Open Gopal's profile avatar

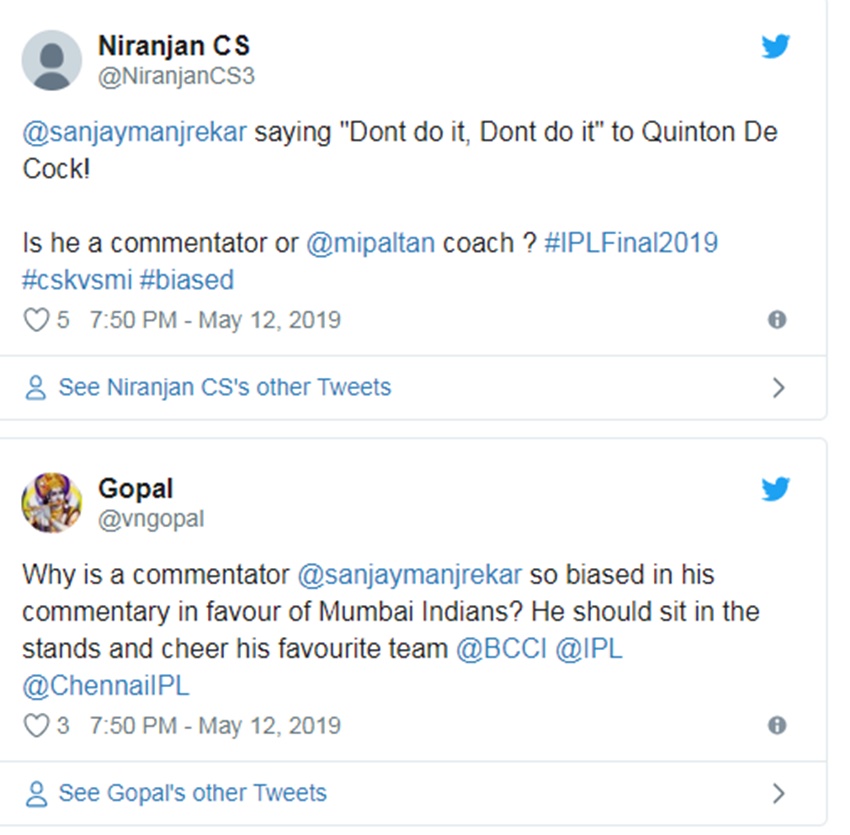[51, 503]
